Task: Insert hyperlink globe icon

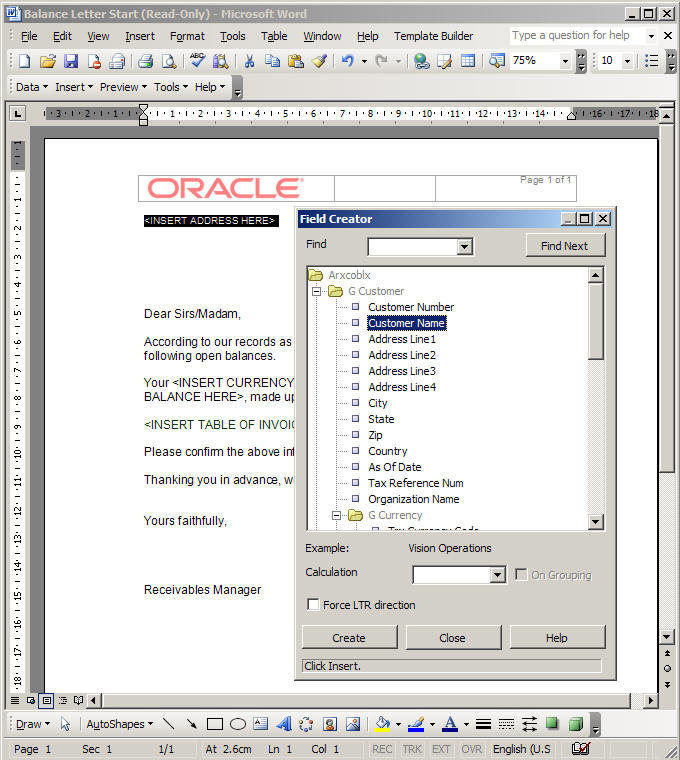Action: coord(421,61)
